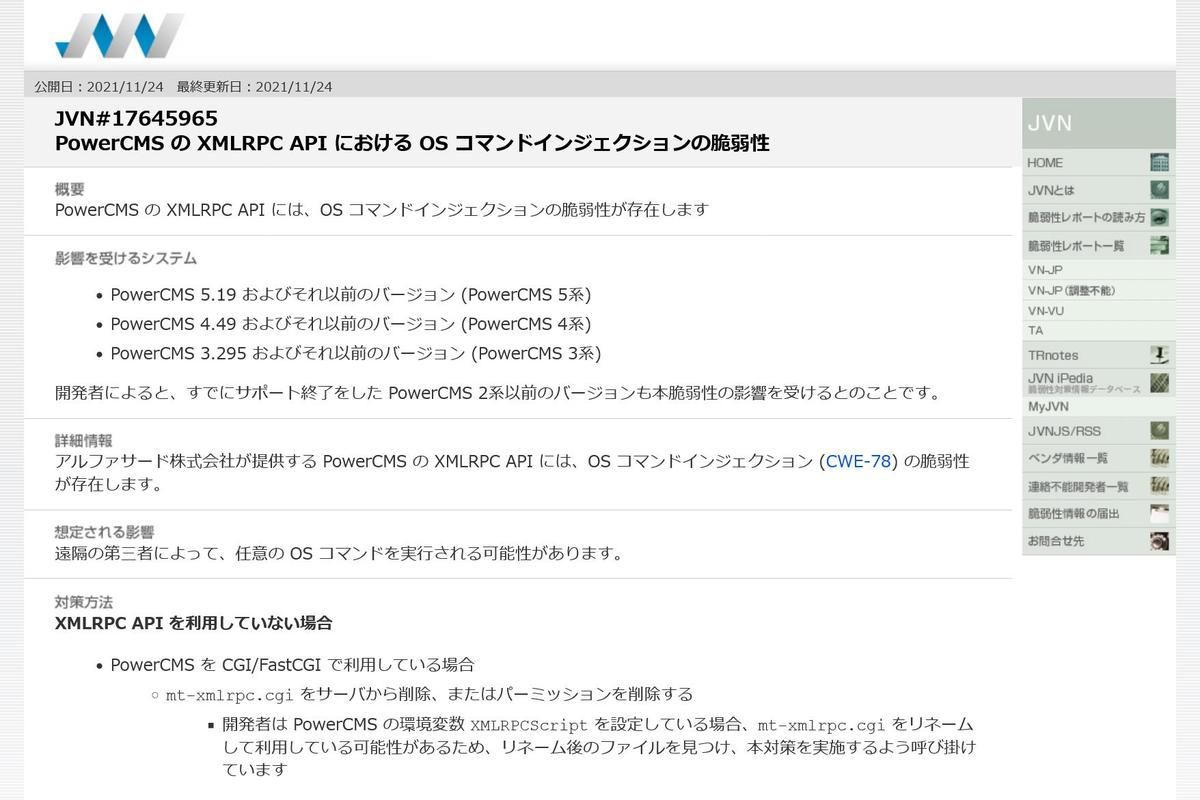Click the 対策方法 section heading

point(84,602)
